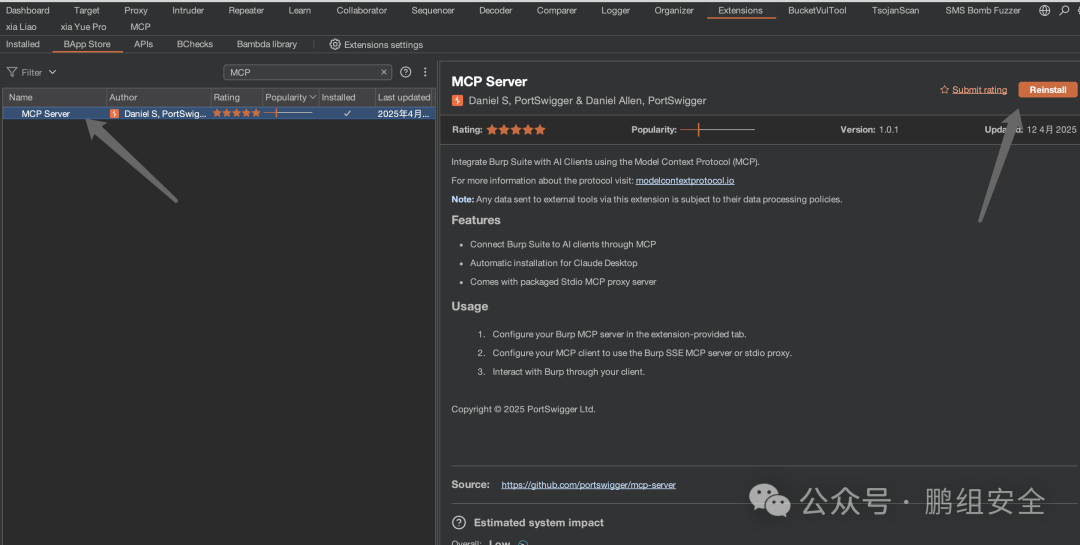Open help question mark beside search box
The height and width of the screenshot is (545, 1080).
(406, 72)
